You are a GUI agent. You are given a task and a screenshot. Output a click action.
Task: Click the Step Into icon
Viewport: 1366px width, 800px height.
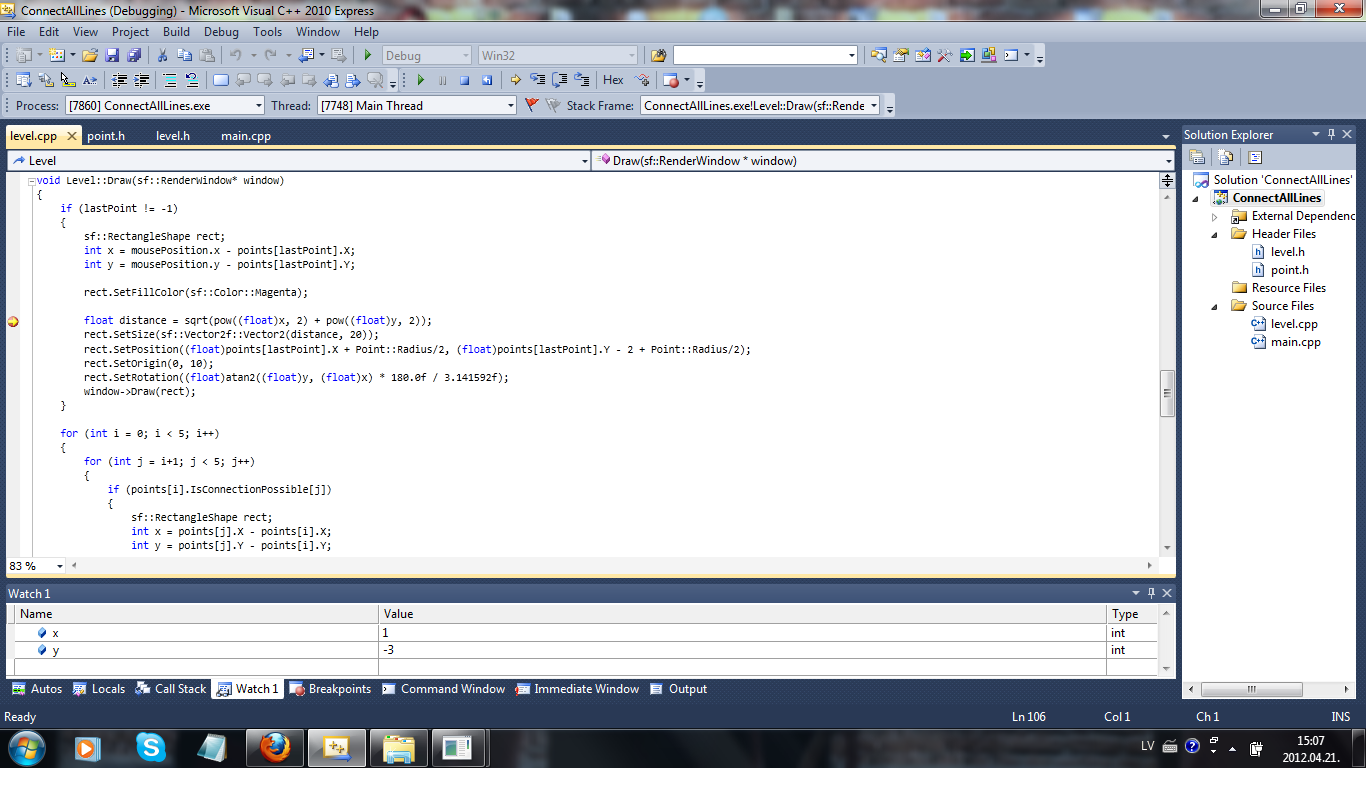tap(537, 80)
